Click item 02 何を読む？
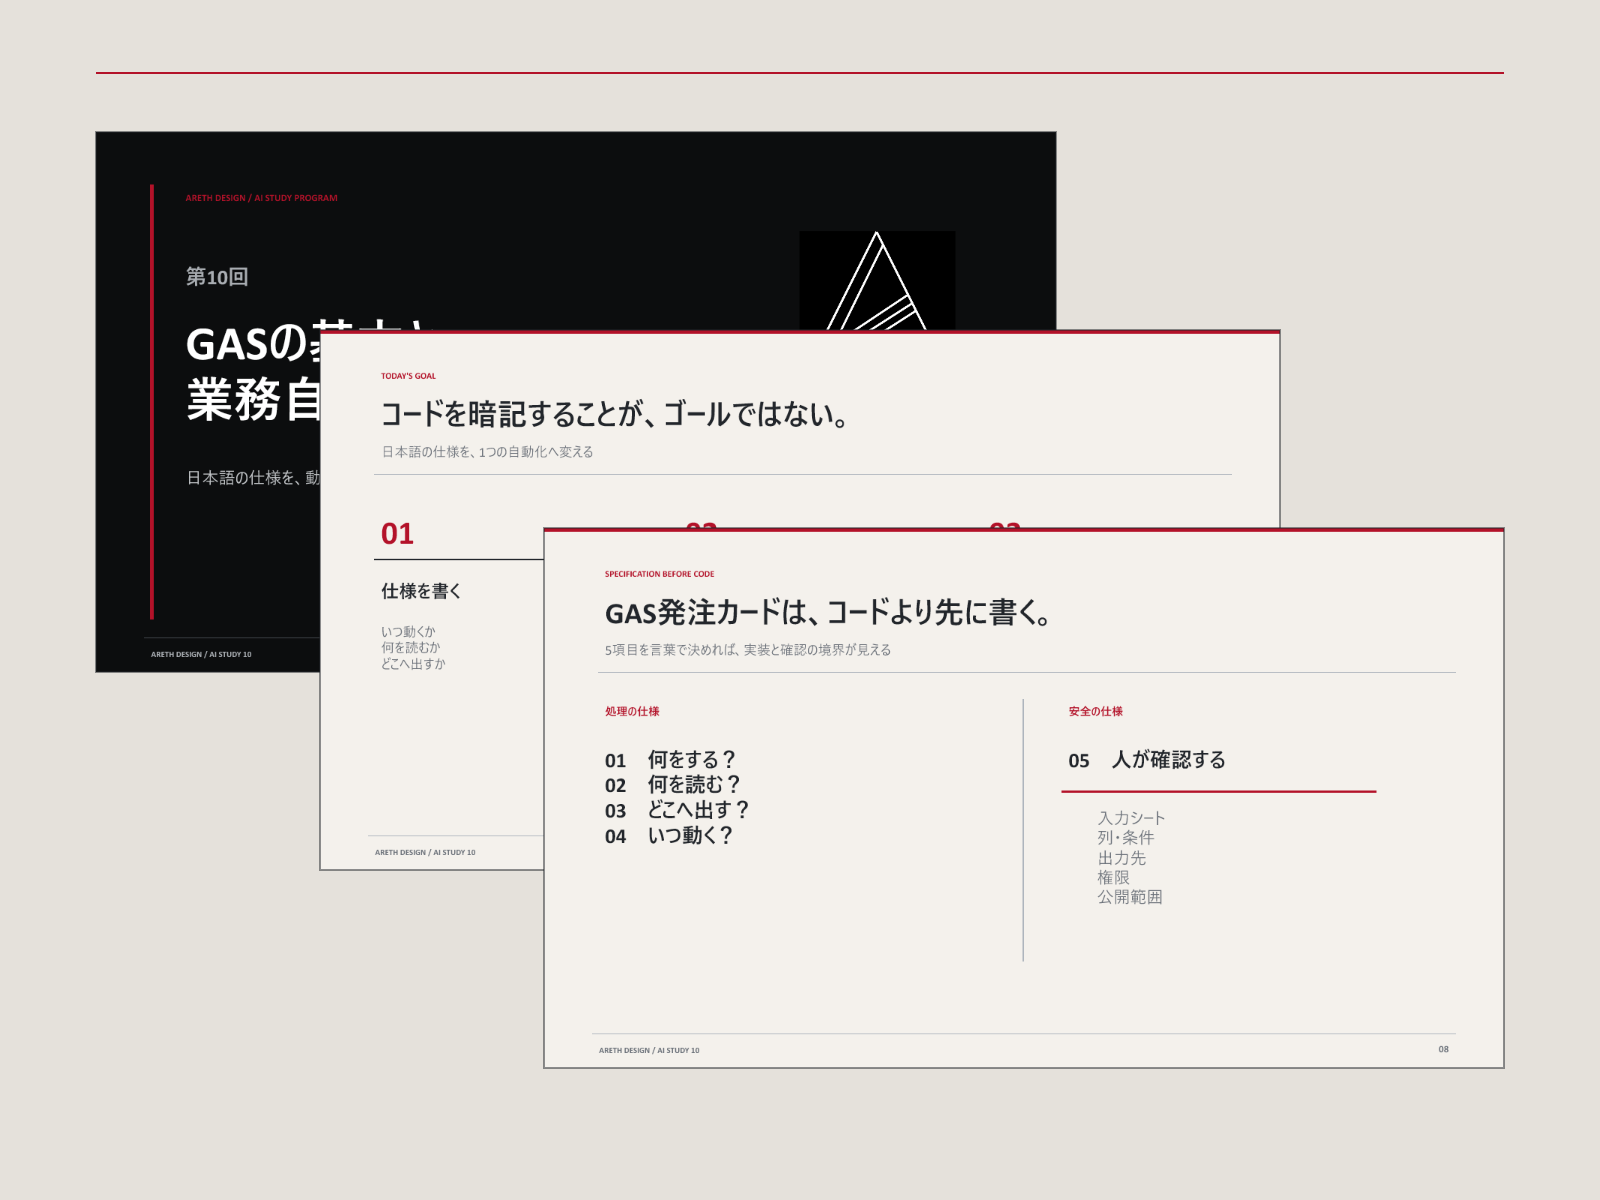This screenshot has width=1600, height=1200. [x=672, y=785]
